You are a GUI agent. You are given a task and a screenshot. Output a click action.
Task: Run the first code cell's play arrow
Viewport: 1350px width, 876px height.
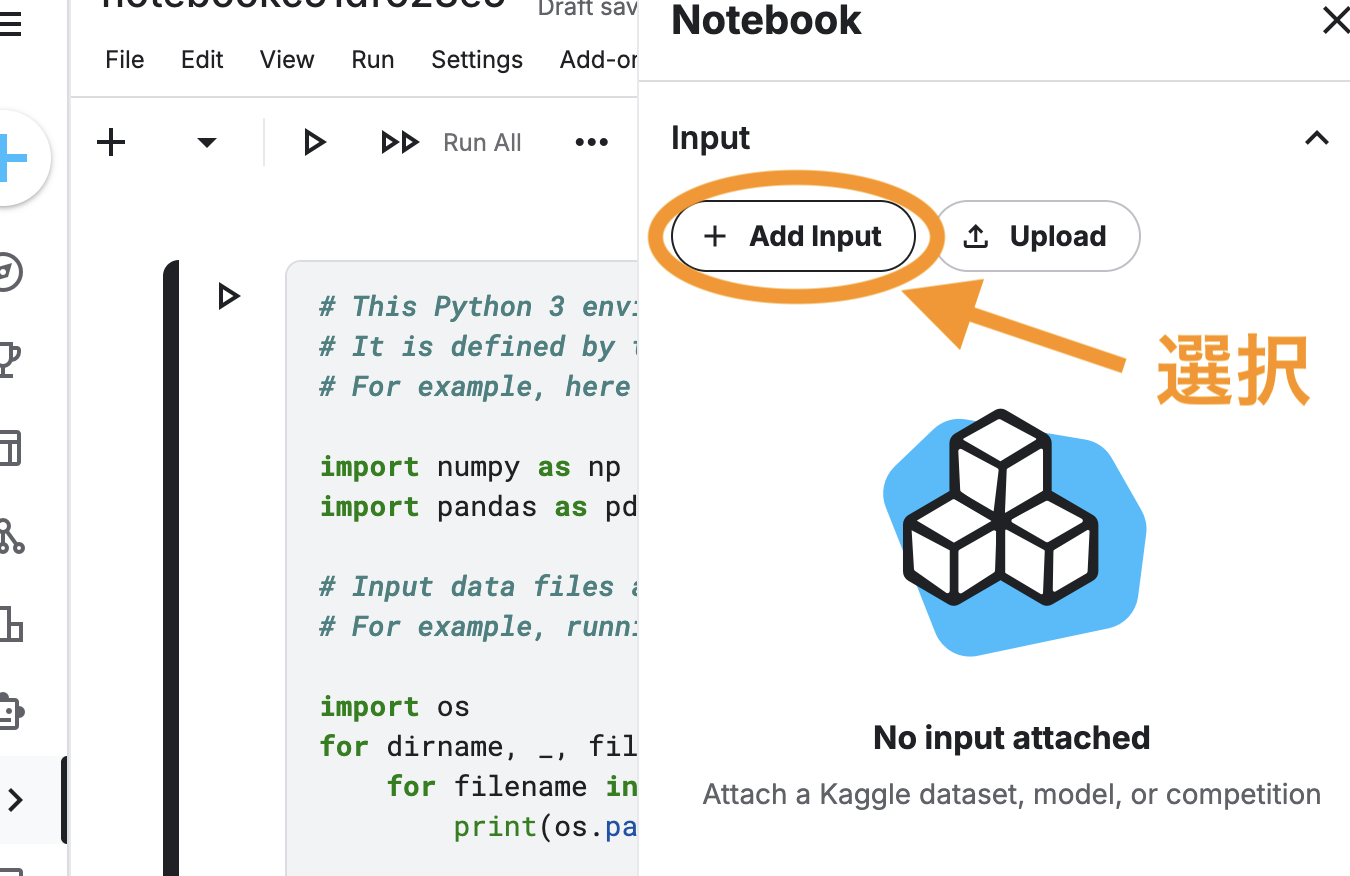229,296
